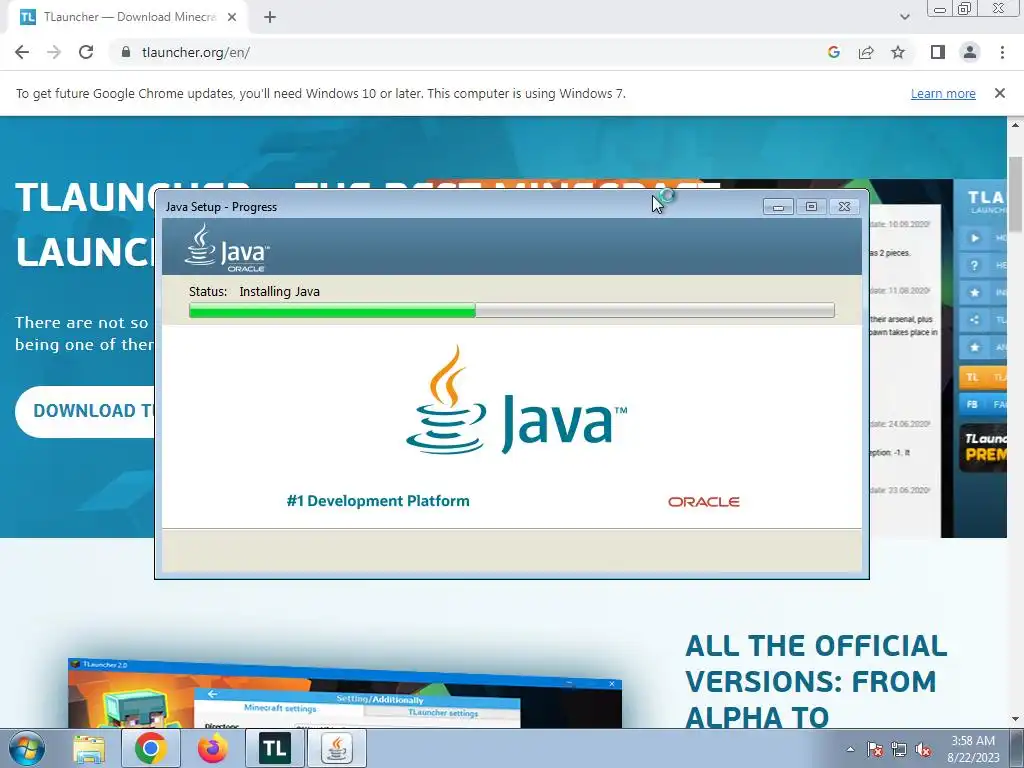Close the Java Setup window

click(x=844, y=206)
